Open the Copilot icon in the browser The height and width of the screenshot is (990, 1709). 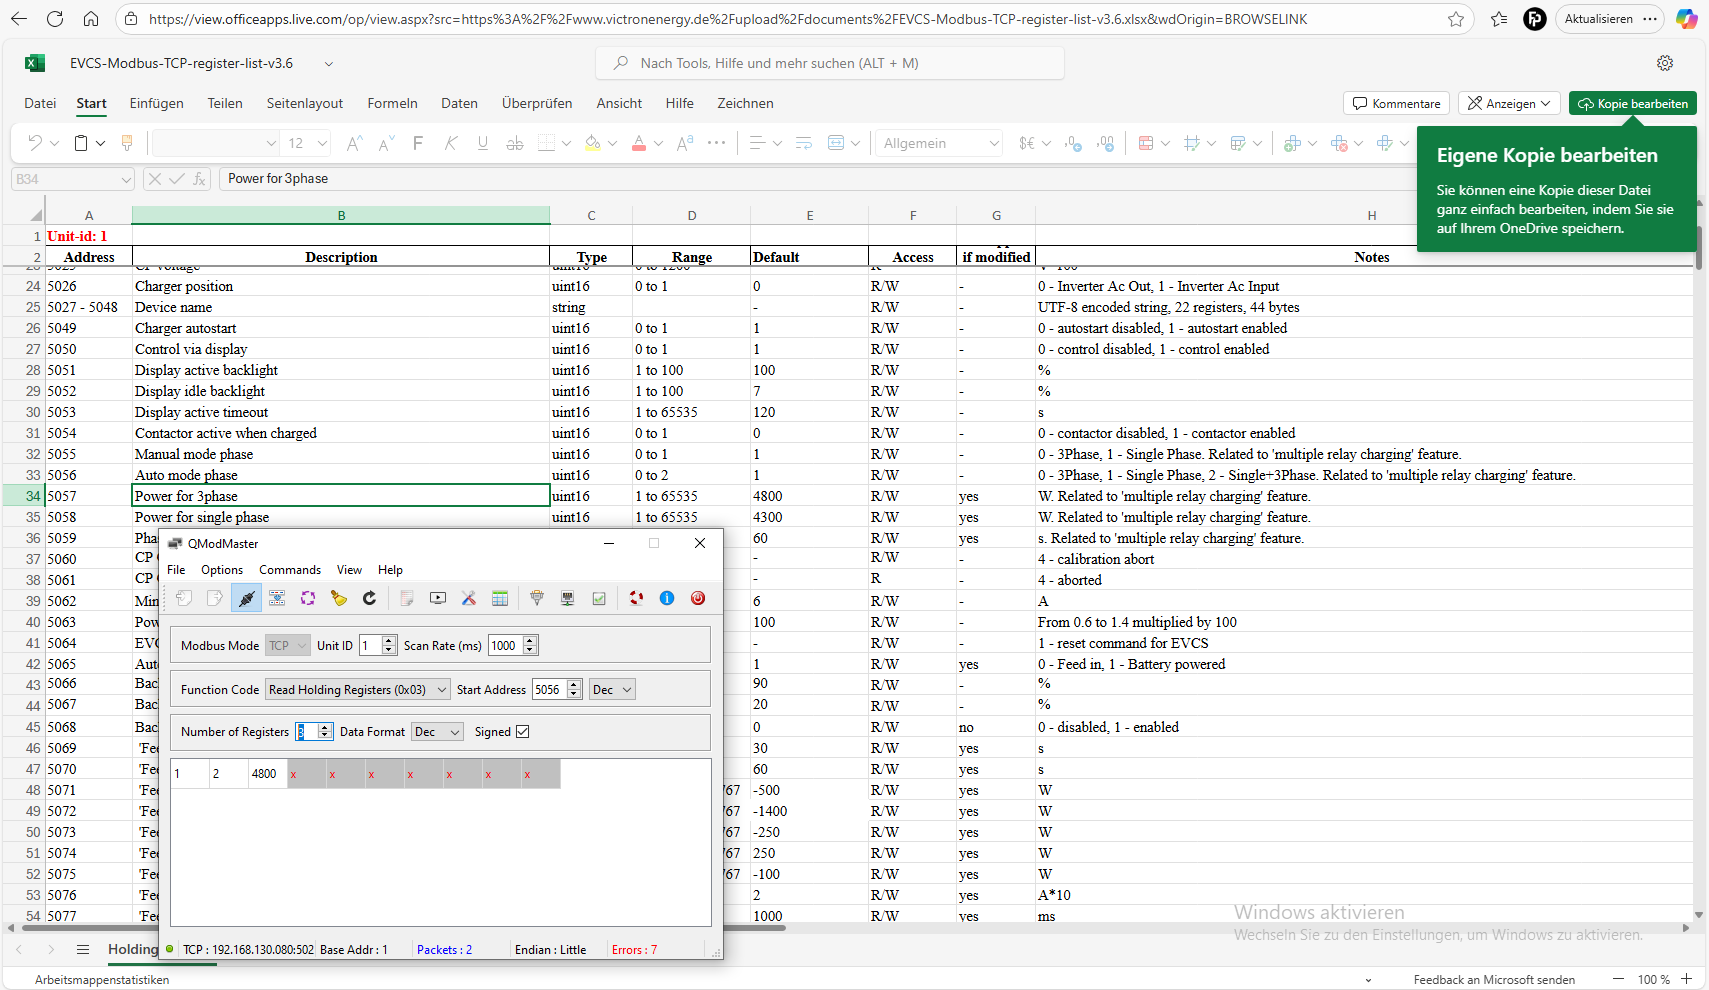tap(1687, 19)
